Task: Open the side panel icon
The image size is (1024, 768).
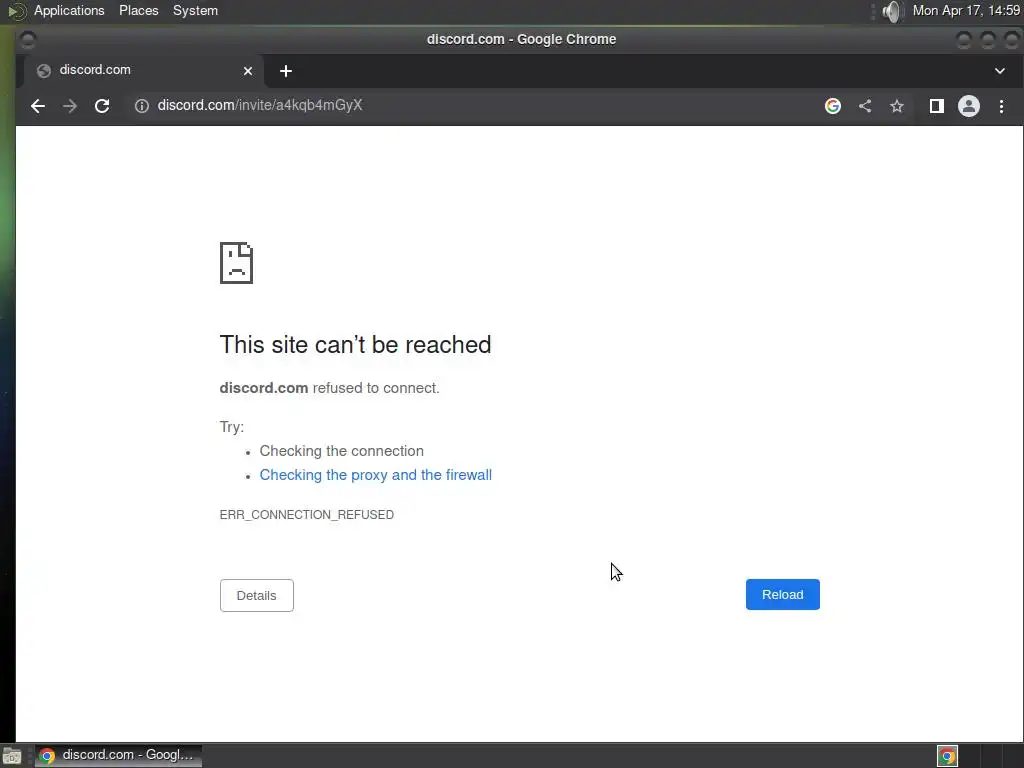Action: coord(936,106)
